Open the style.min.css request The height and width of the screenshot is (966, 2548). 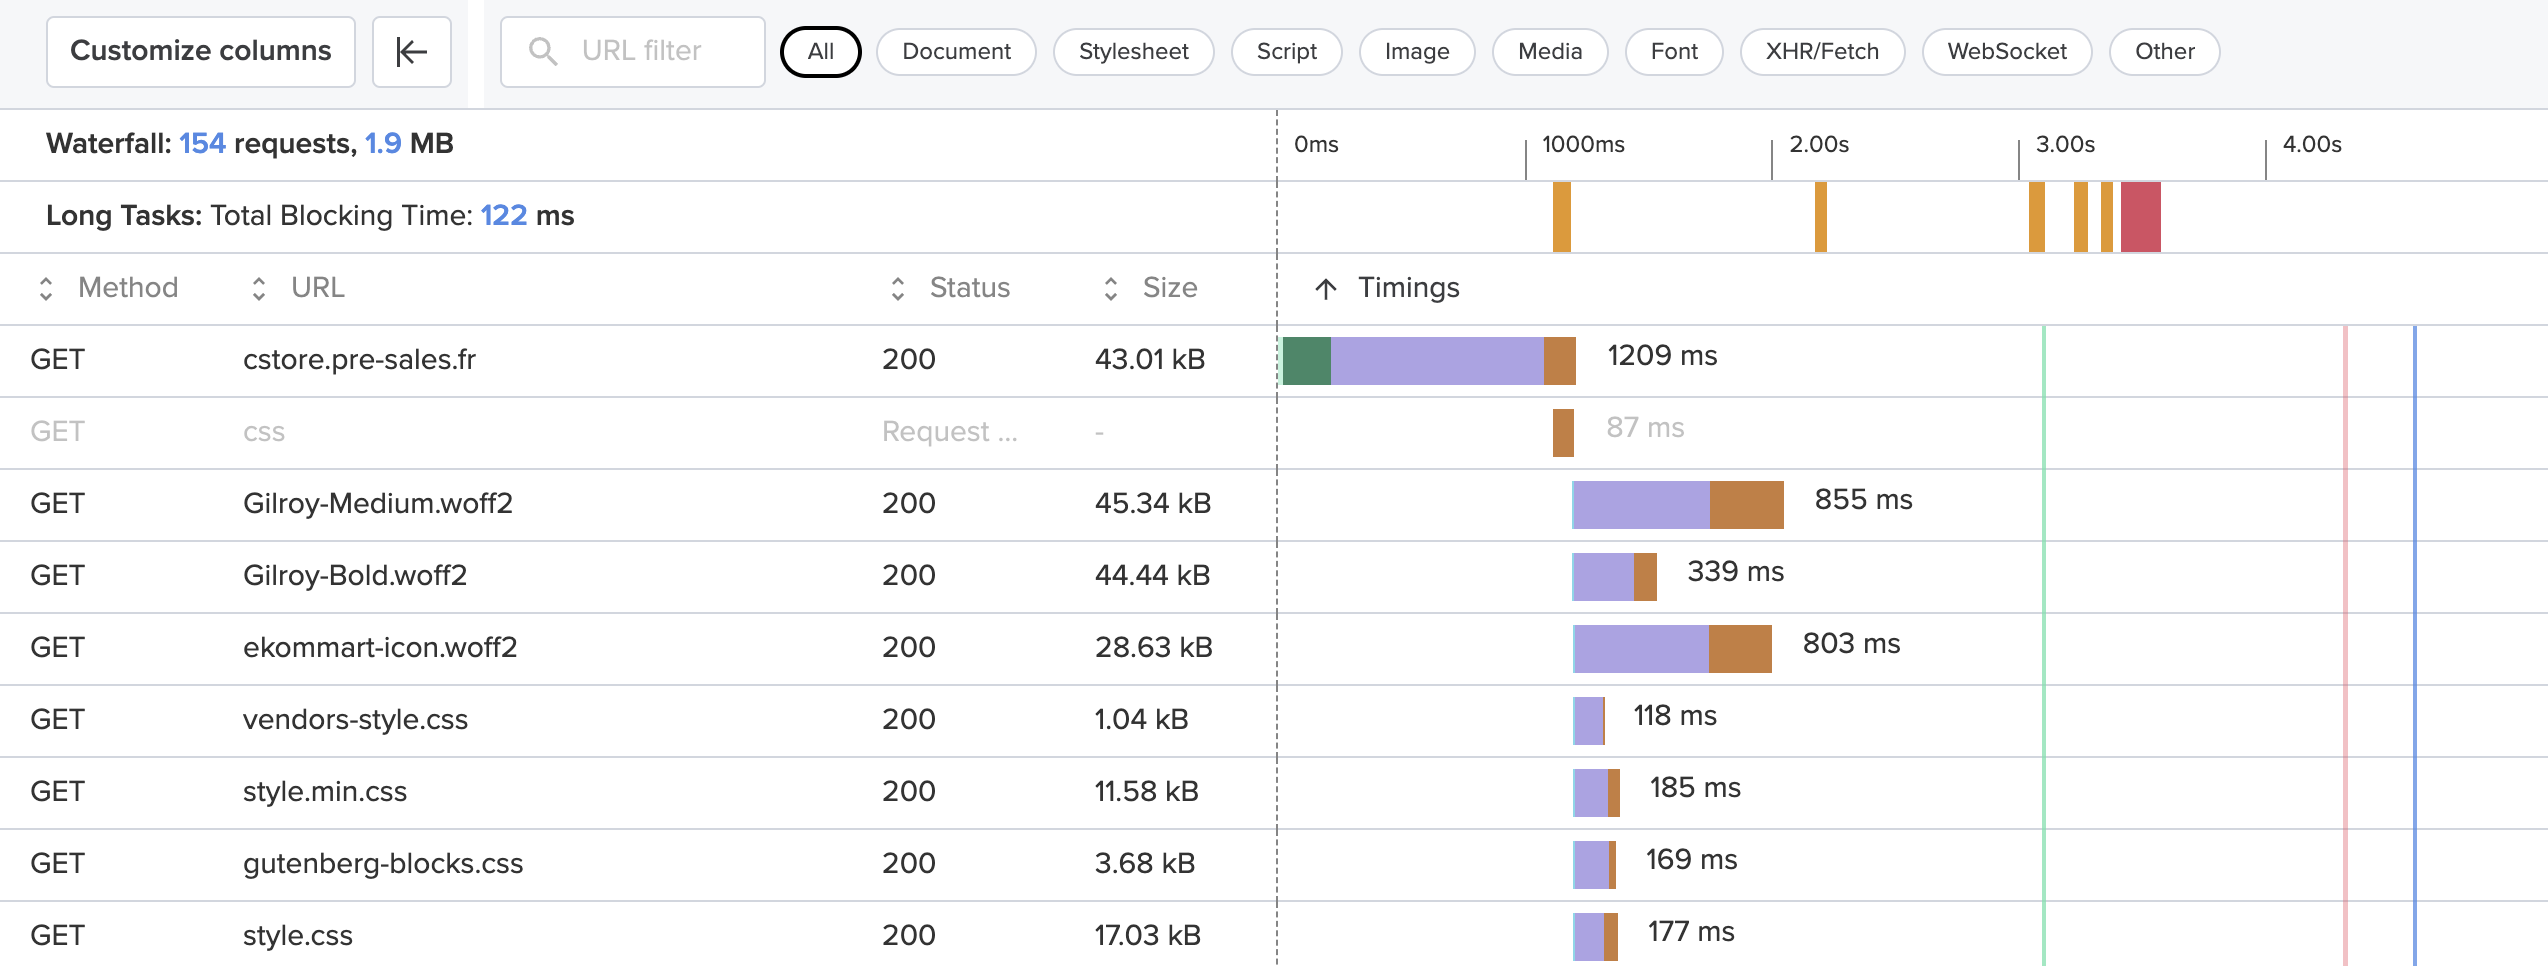point(325,792)
